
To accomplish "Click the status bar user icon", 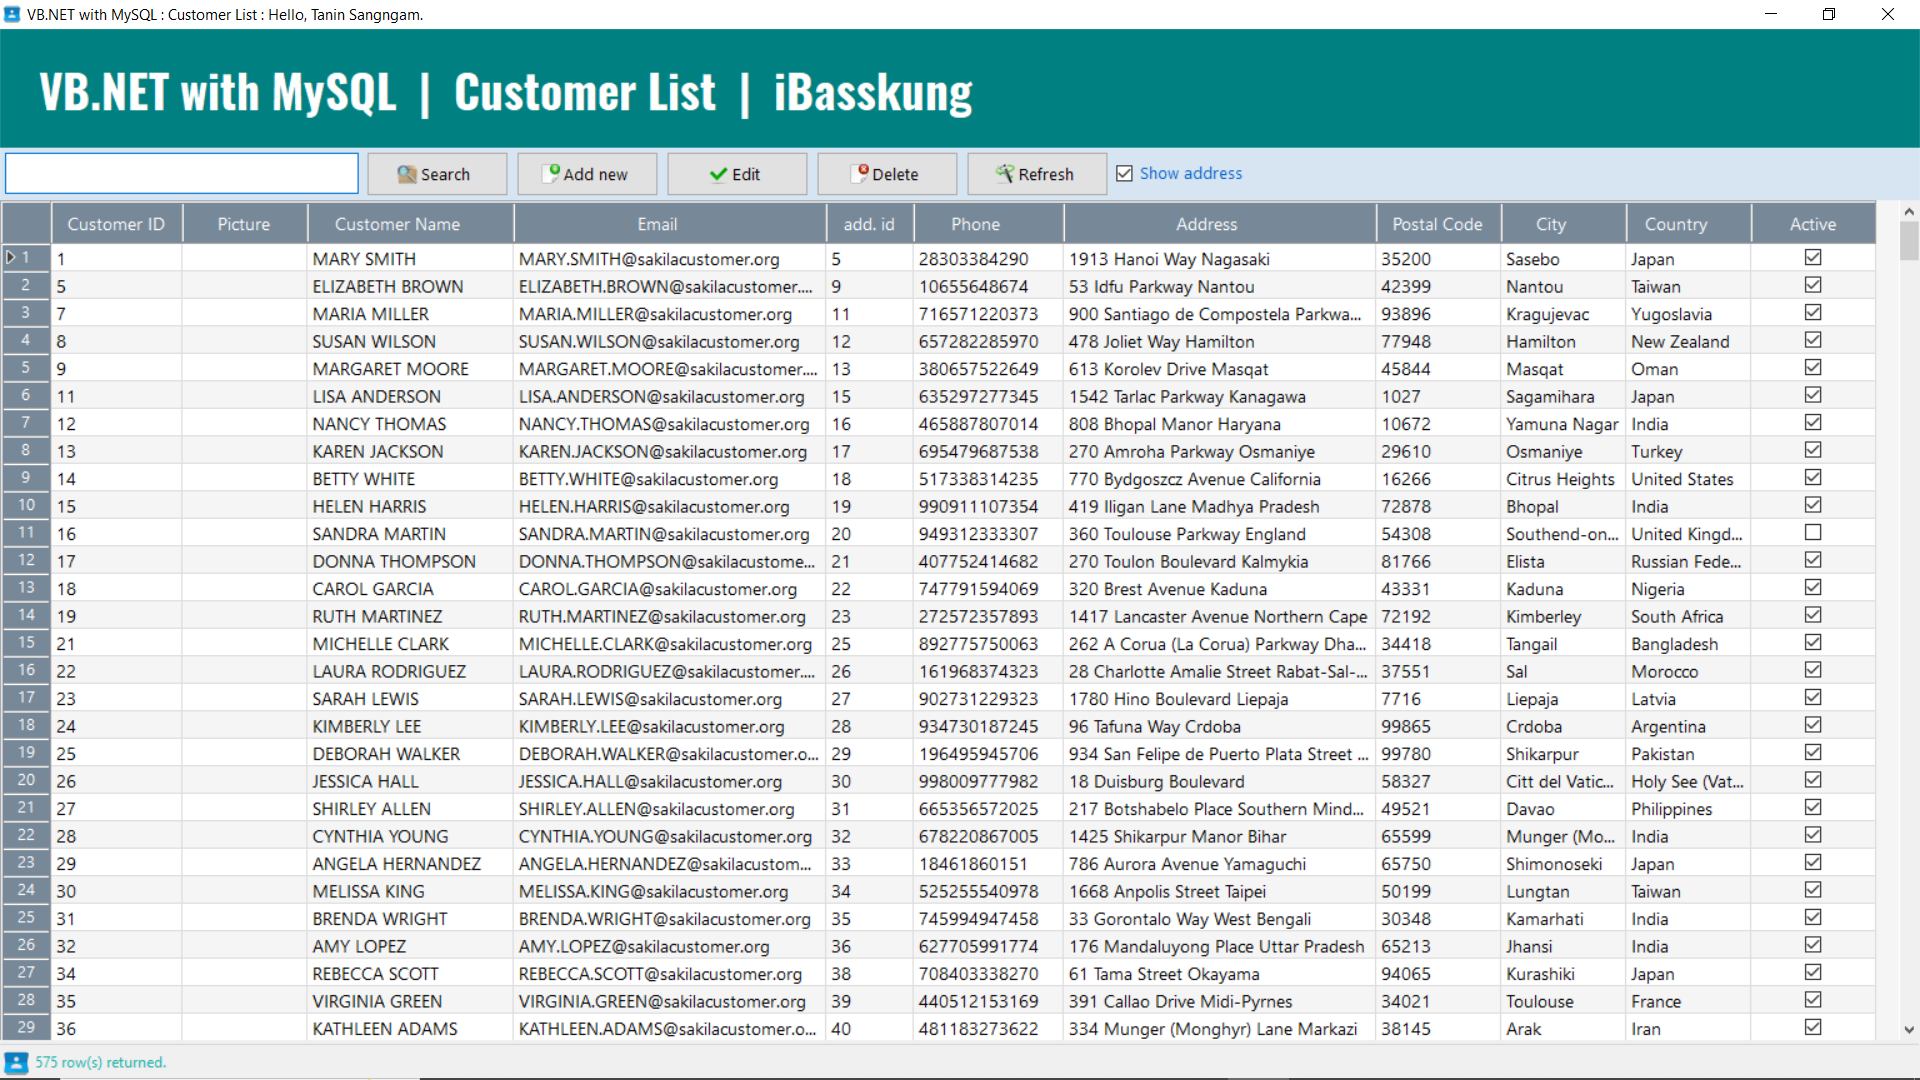I will point(16,1063).
